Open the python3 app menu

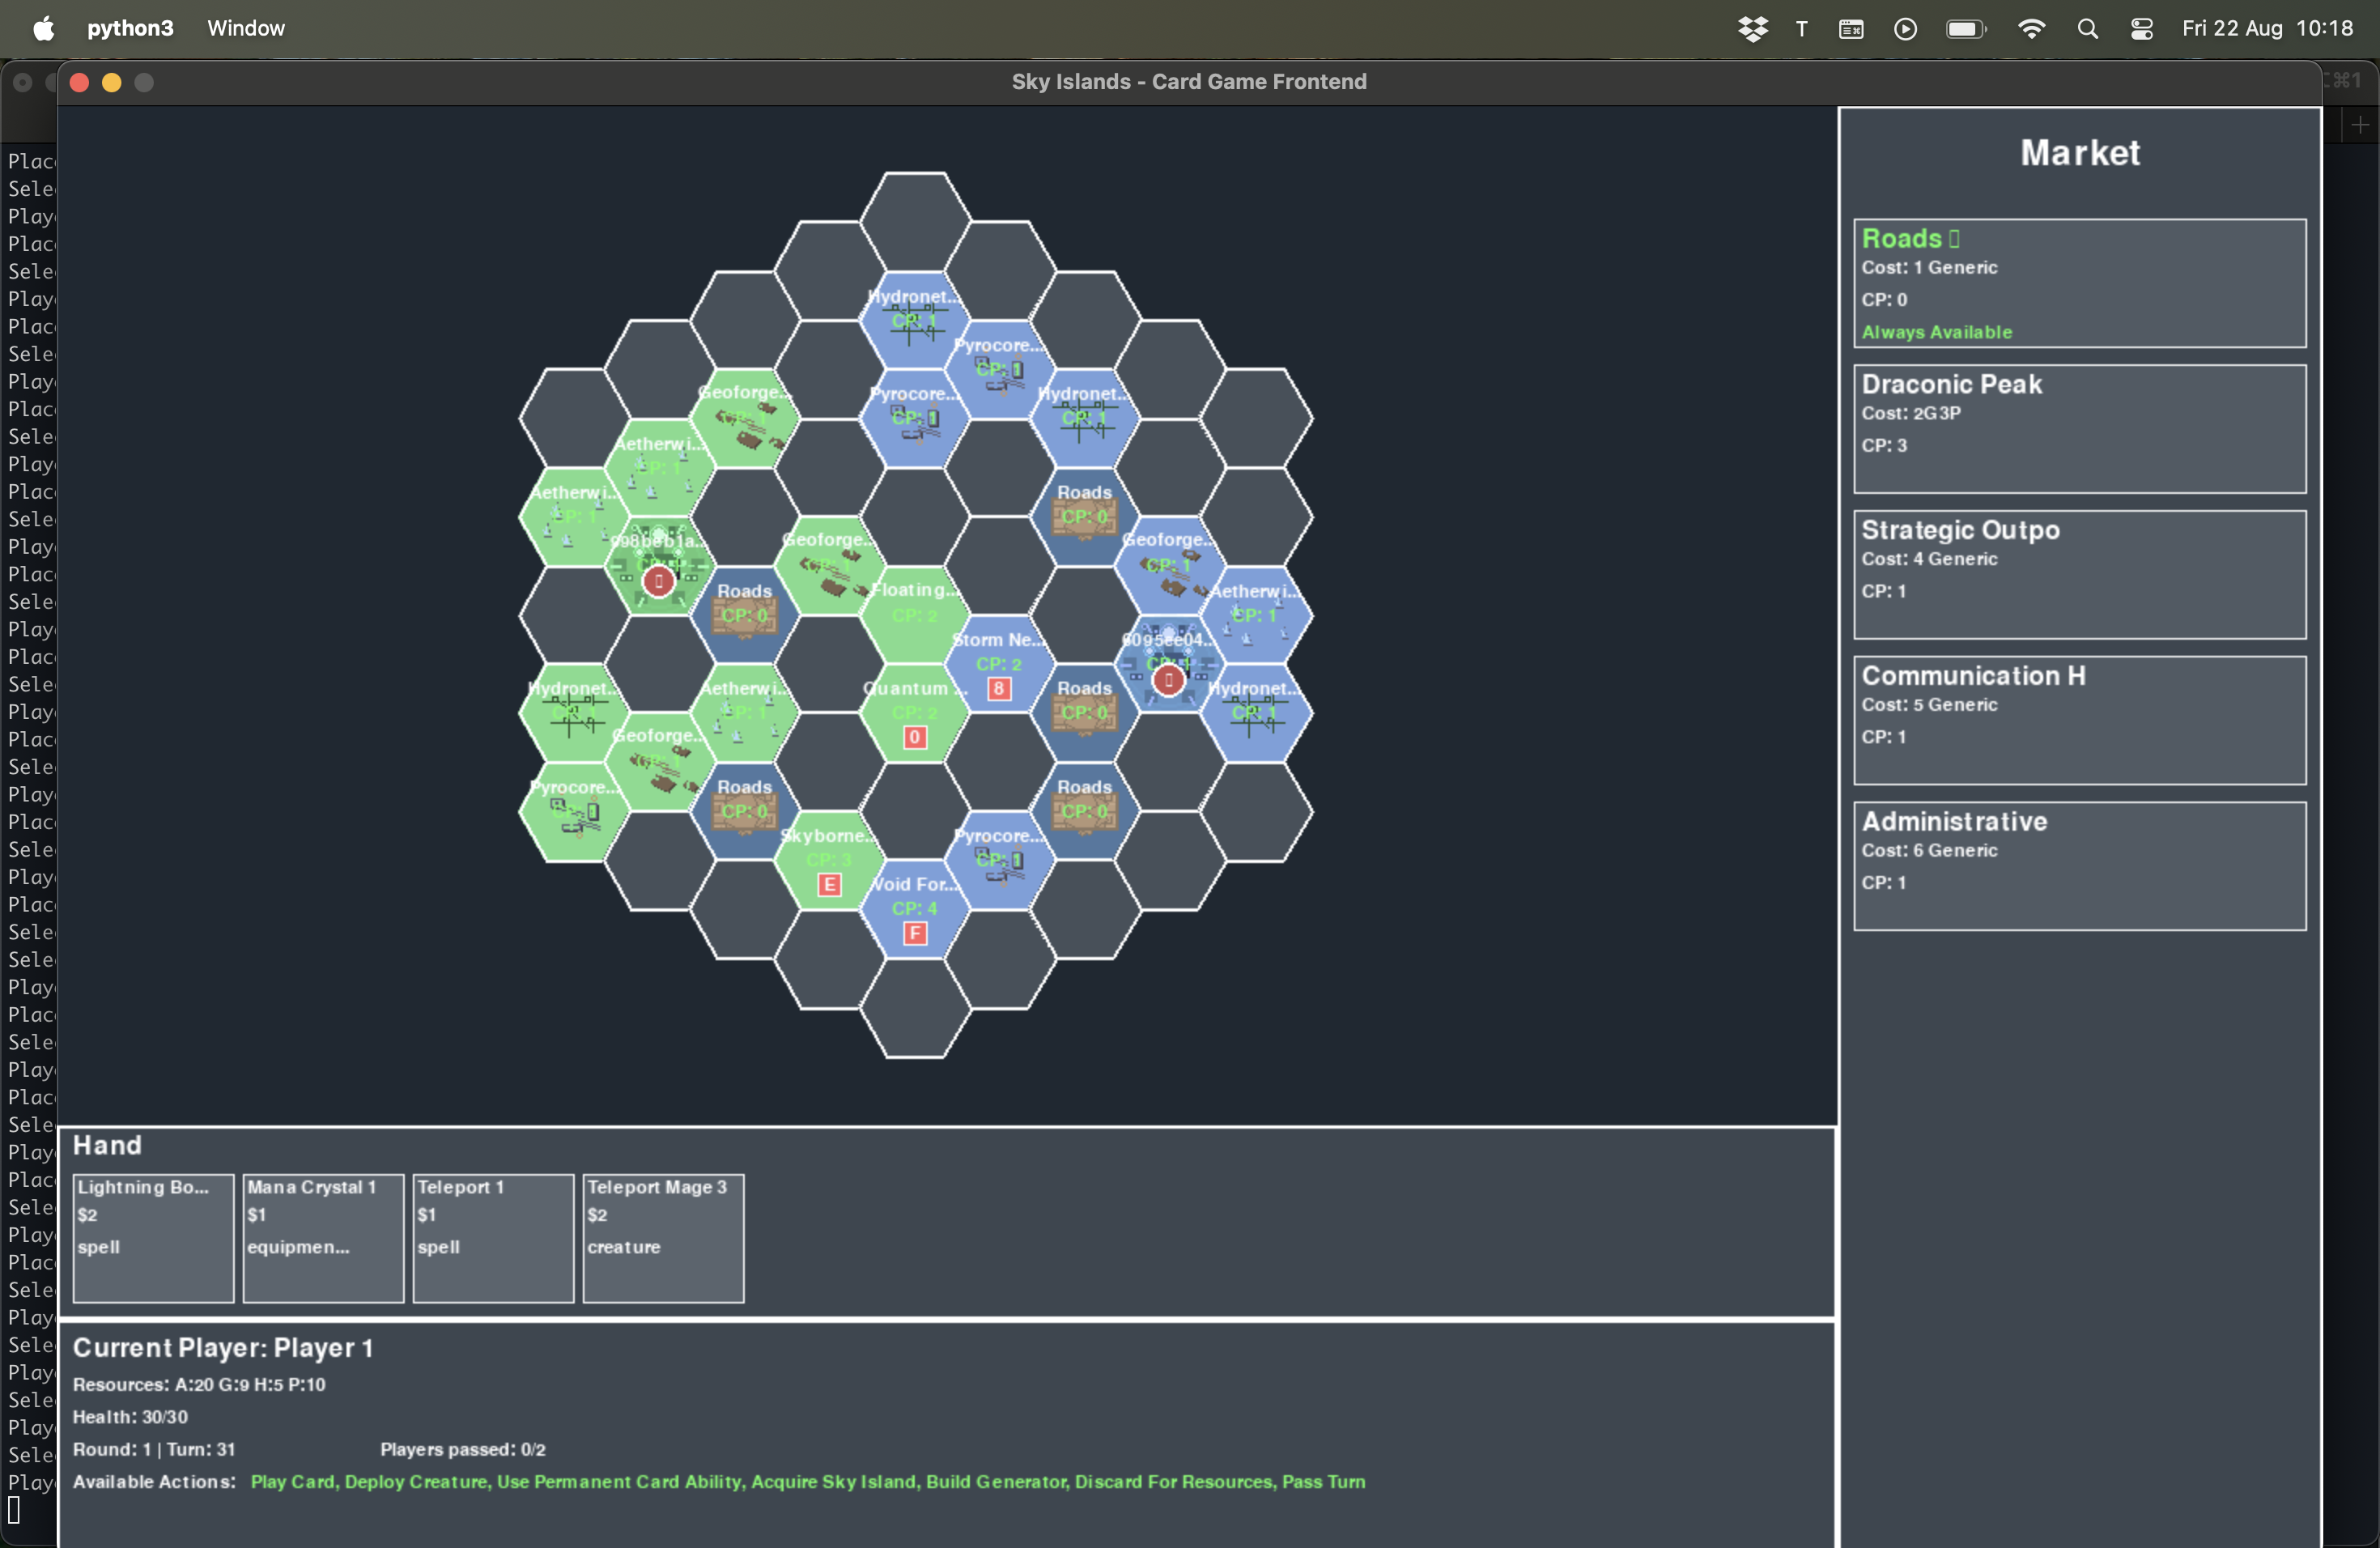[x=130, y=29]
